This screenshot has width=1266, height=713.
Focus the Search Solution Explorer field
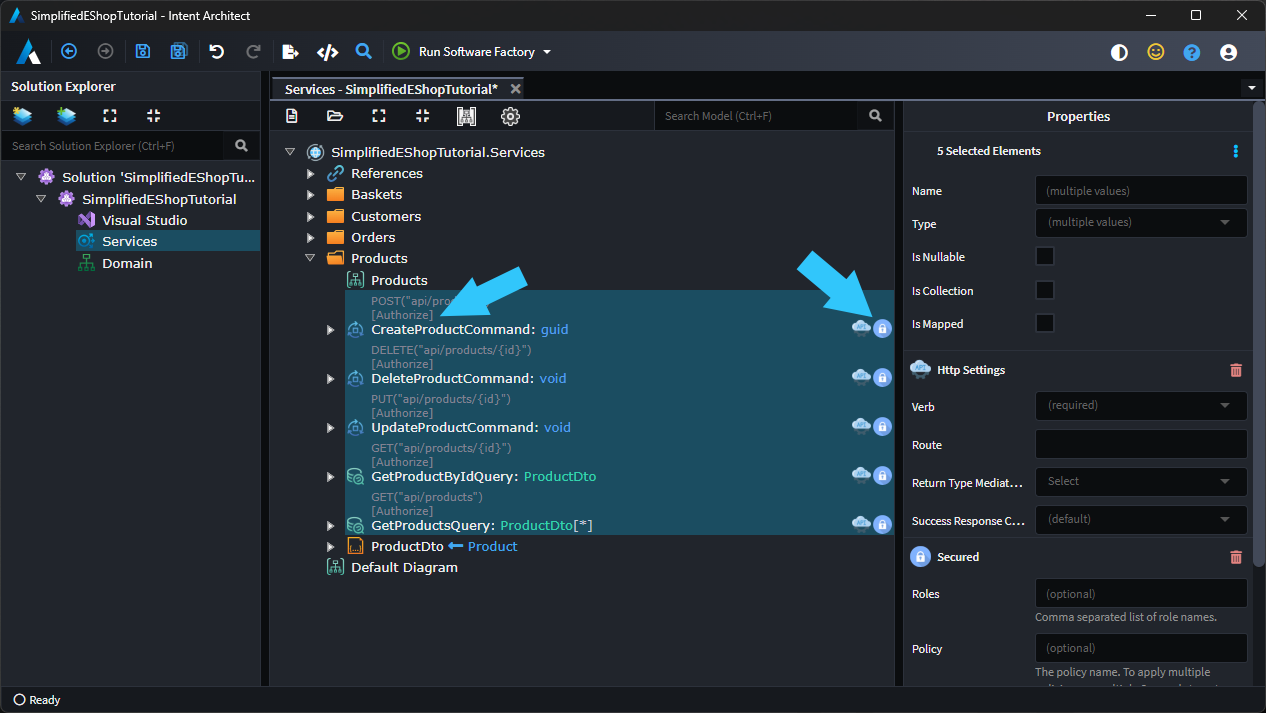[x=112, y=146]
